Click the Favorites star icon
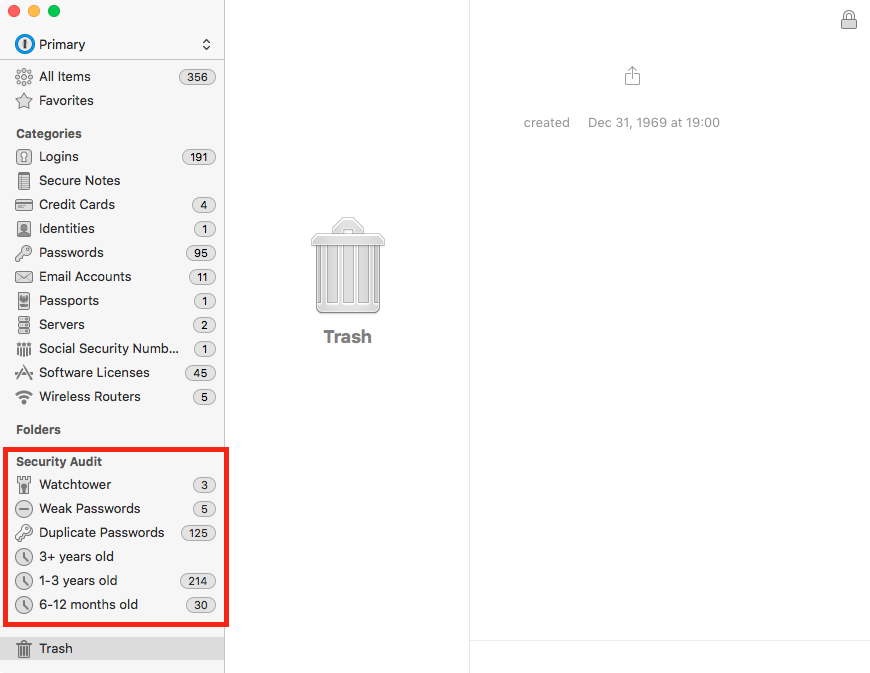The height and width of the screenshot is (673, 870). [x=24, y=101]
